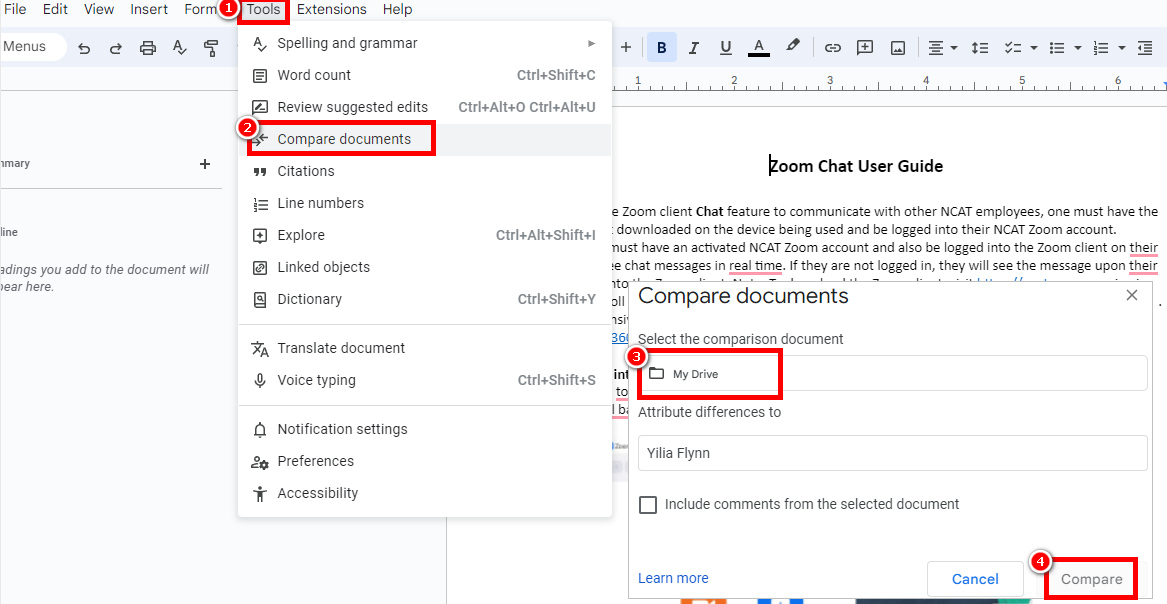The width and height of the screenshot is (1167, 604).
Task: Click the Insert link icon
Action: click(832, 47)
